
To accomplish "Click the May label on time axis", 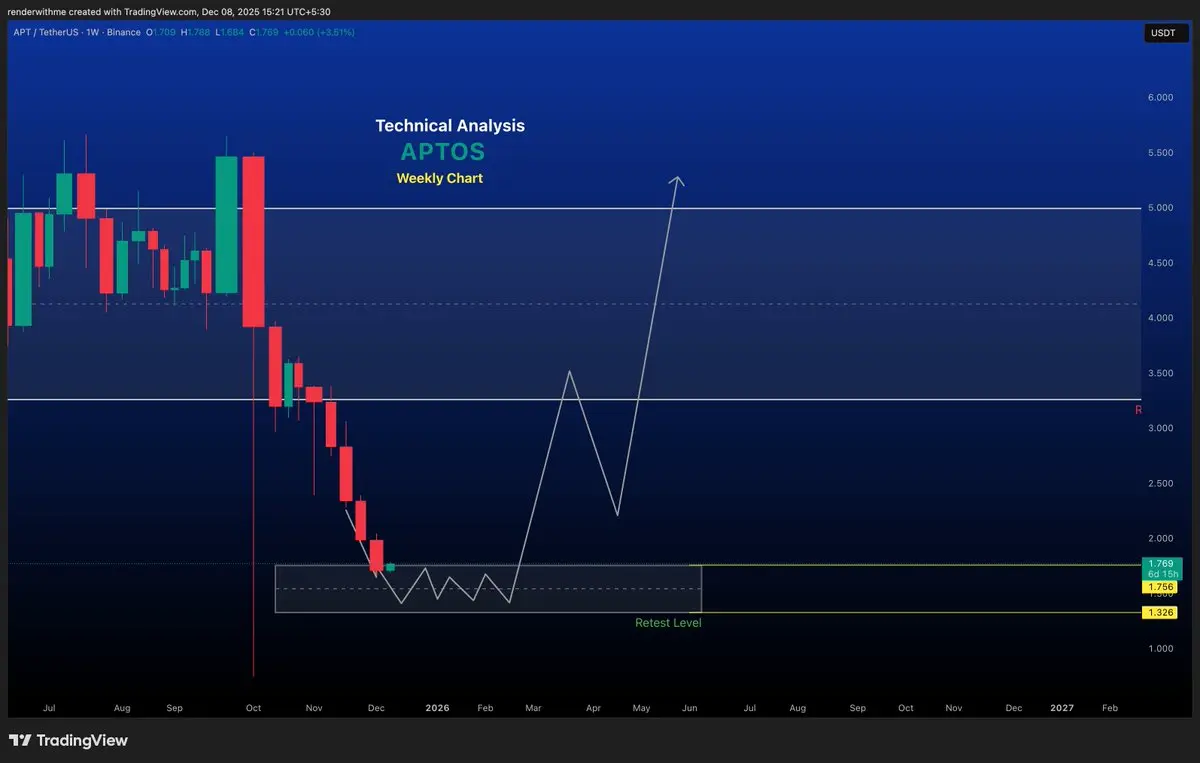I will pyautogui.click(x=641, y=708).
